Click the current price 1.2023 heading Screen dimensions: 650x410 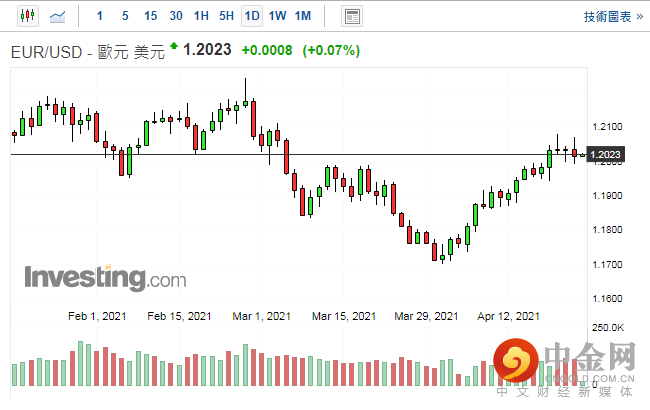[207, 50]
